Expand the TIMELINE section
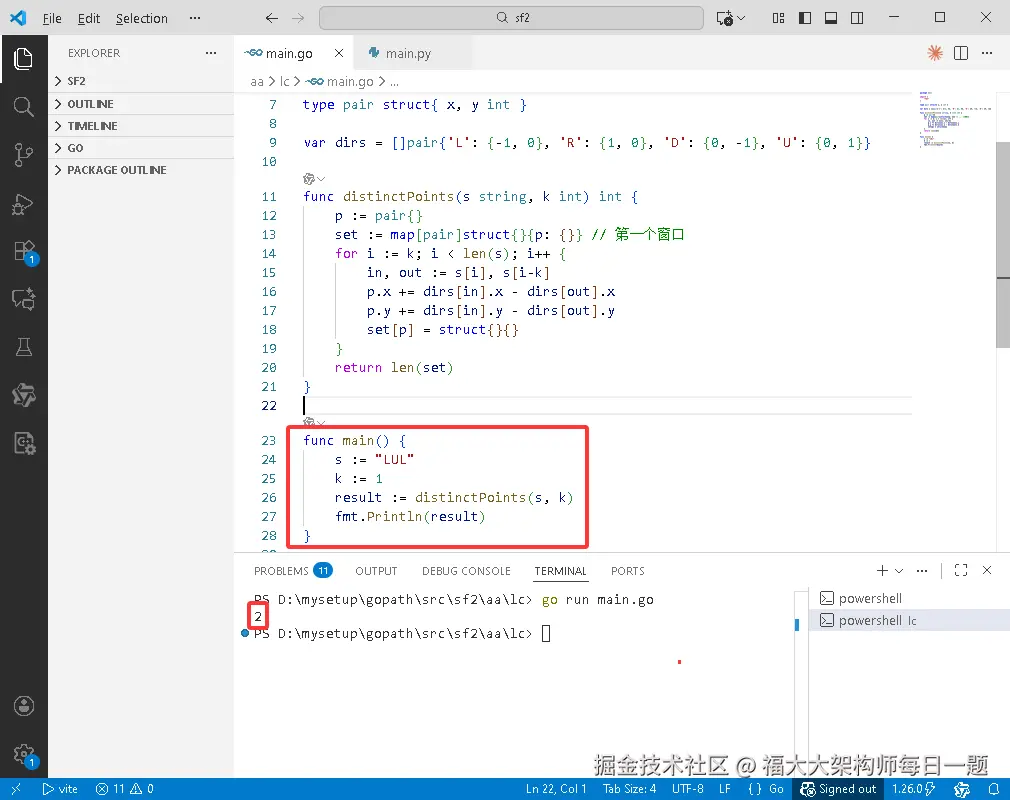1010x800 pixels. (142, 126)
